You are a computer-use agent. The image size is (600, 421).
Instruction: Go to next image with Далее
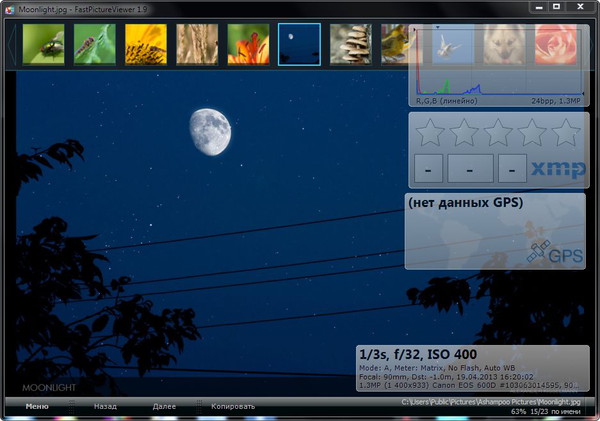coord(165,407)
